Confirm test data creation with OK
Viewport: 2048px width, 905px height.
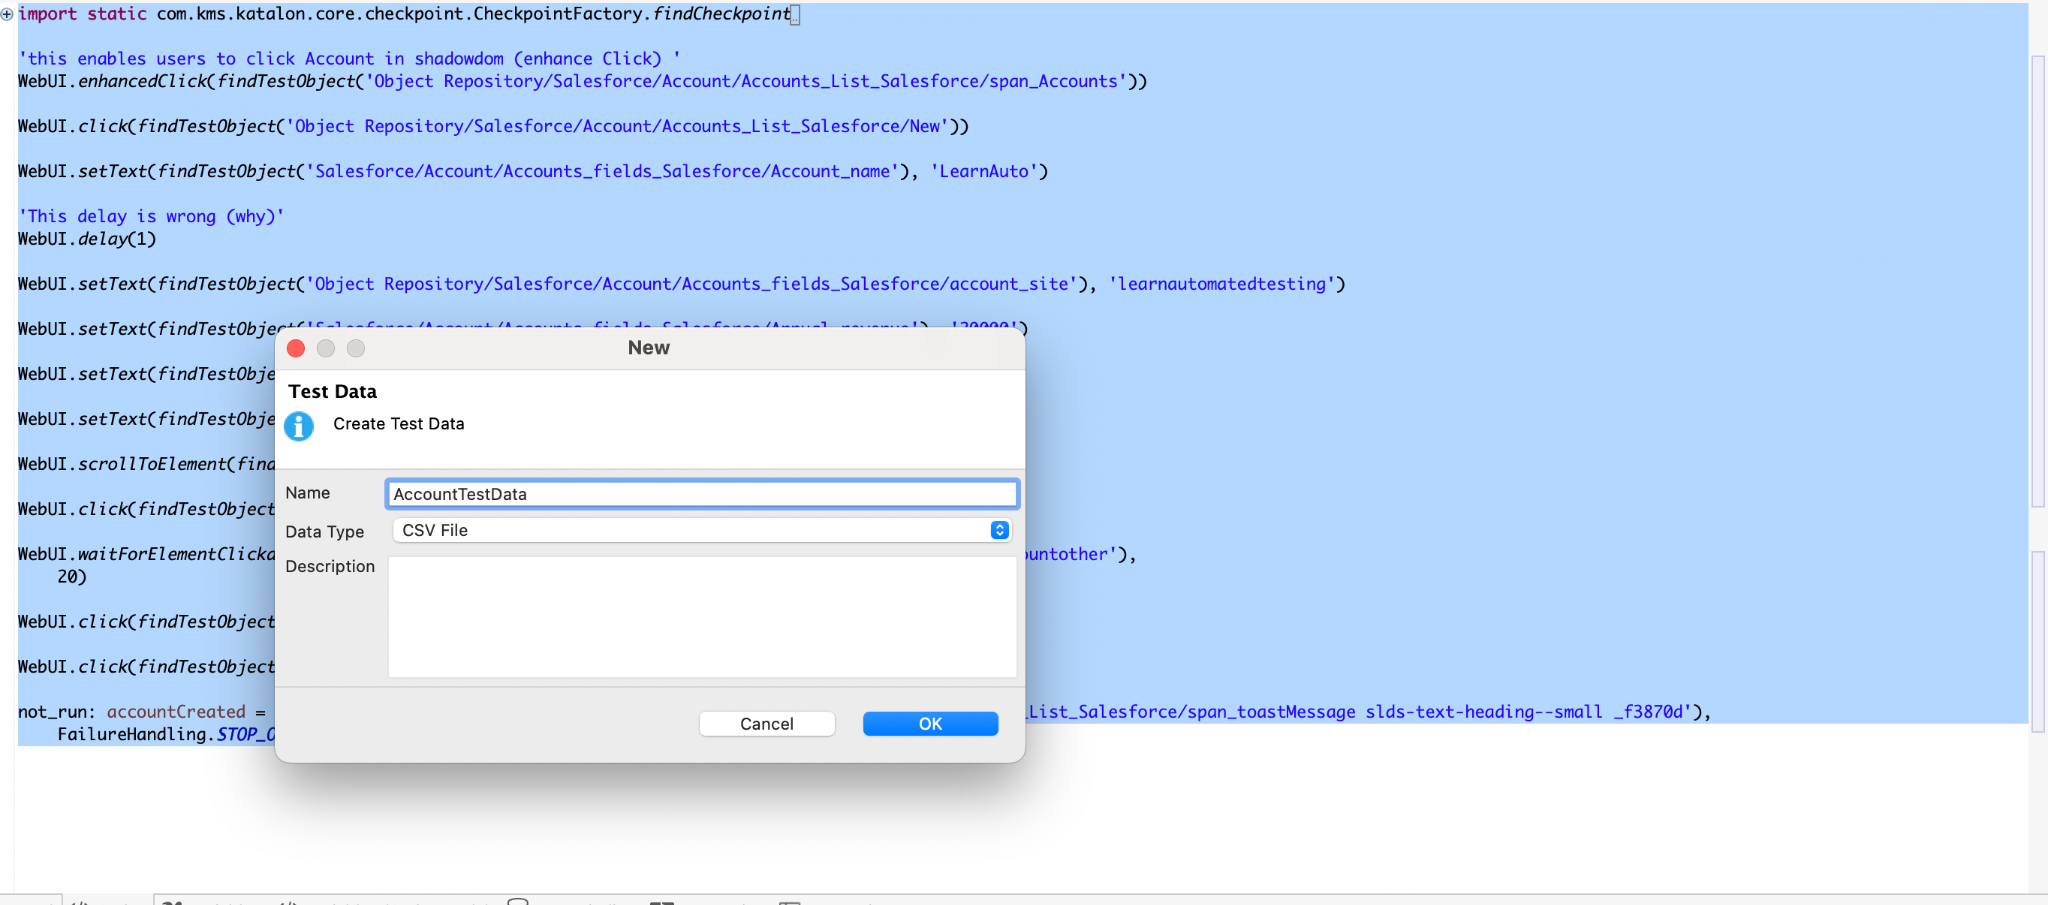[x=930, y=724]
